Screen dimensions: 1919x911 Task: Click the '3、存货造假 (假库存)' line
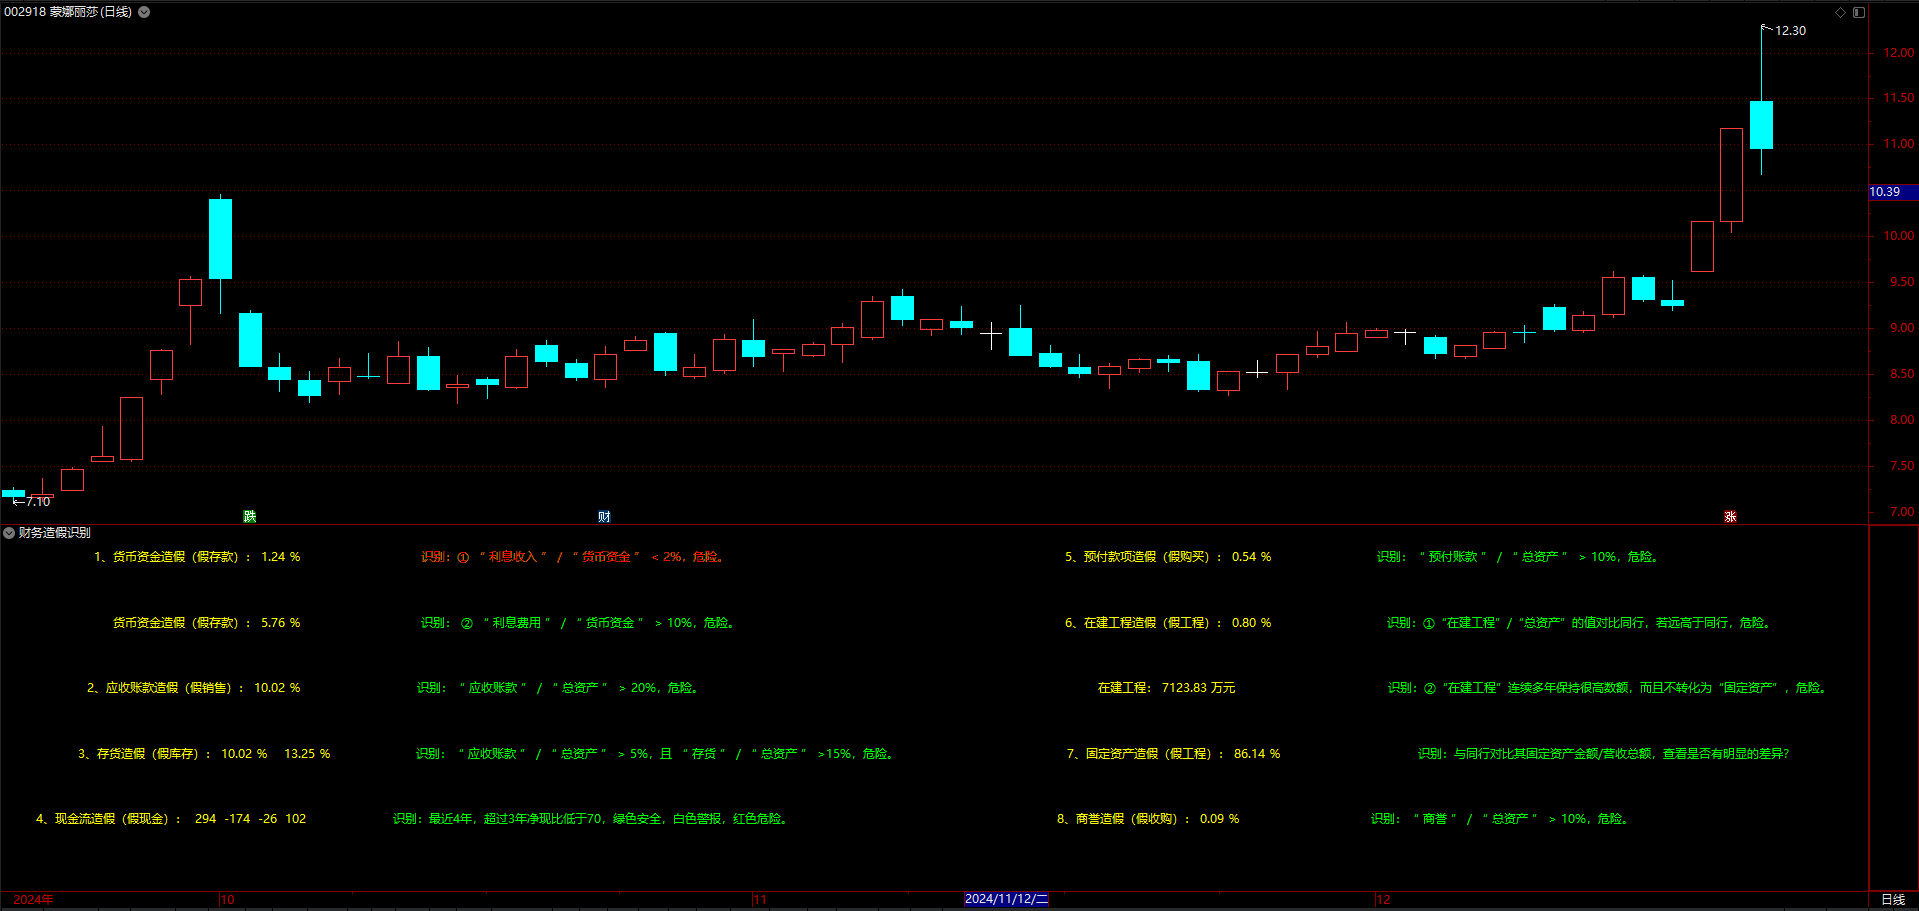click(204, 754)
